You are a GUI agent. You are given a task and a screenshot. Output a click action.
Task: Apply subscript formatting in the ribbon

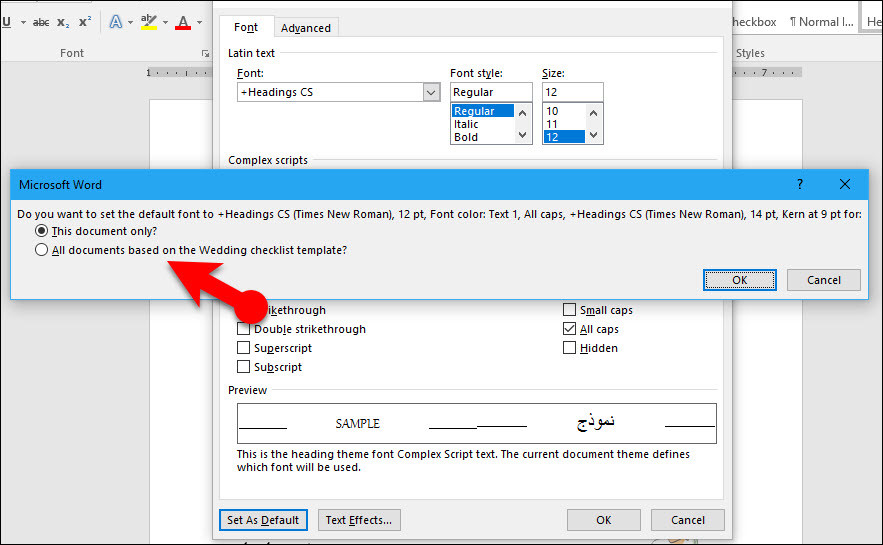point(63,23)
